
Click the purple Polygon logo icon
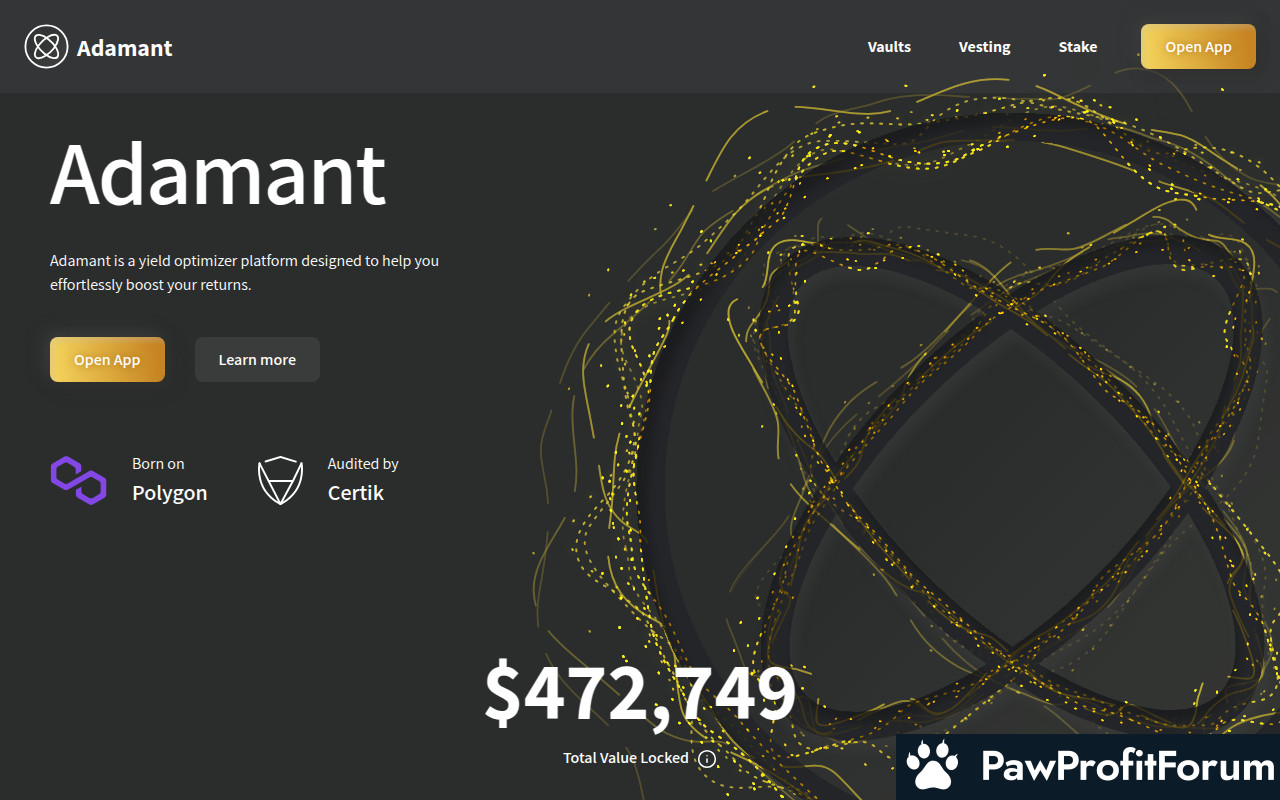pyautogui.click(x=79, y=480)
